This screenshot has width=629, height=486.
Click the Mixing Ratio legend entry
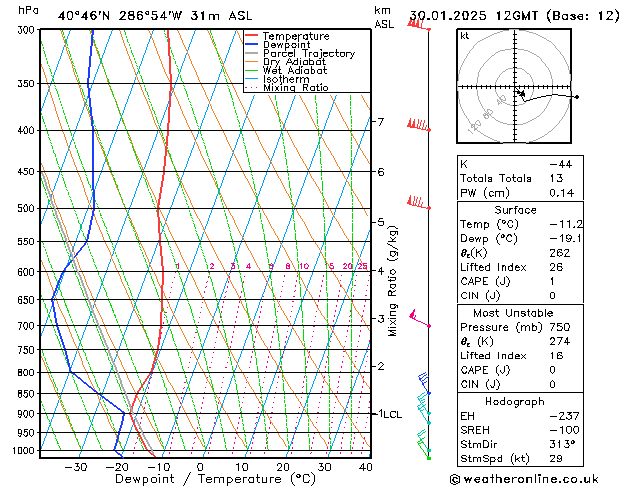[287, 88]
